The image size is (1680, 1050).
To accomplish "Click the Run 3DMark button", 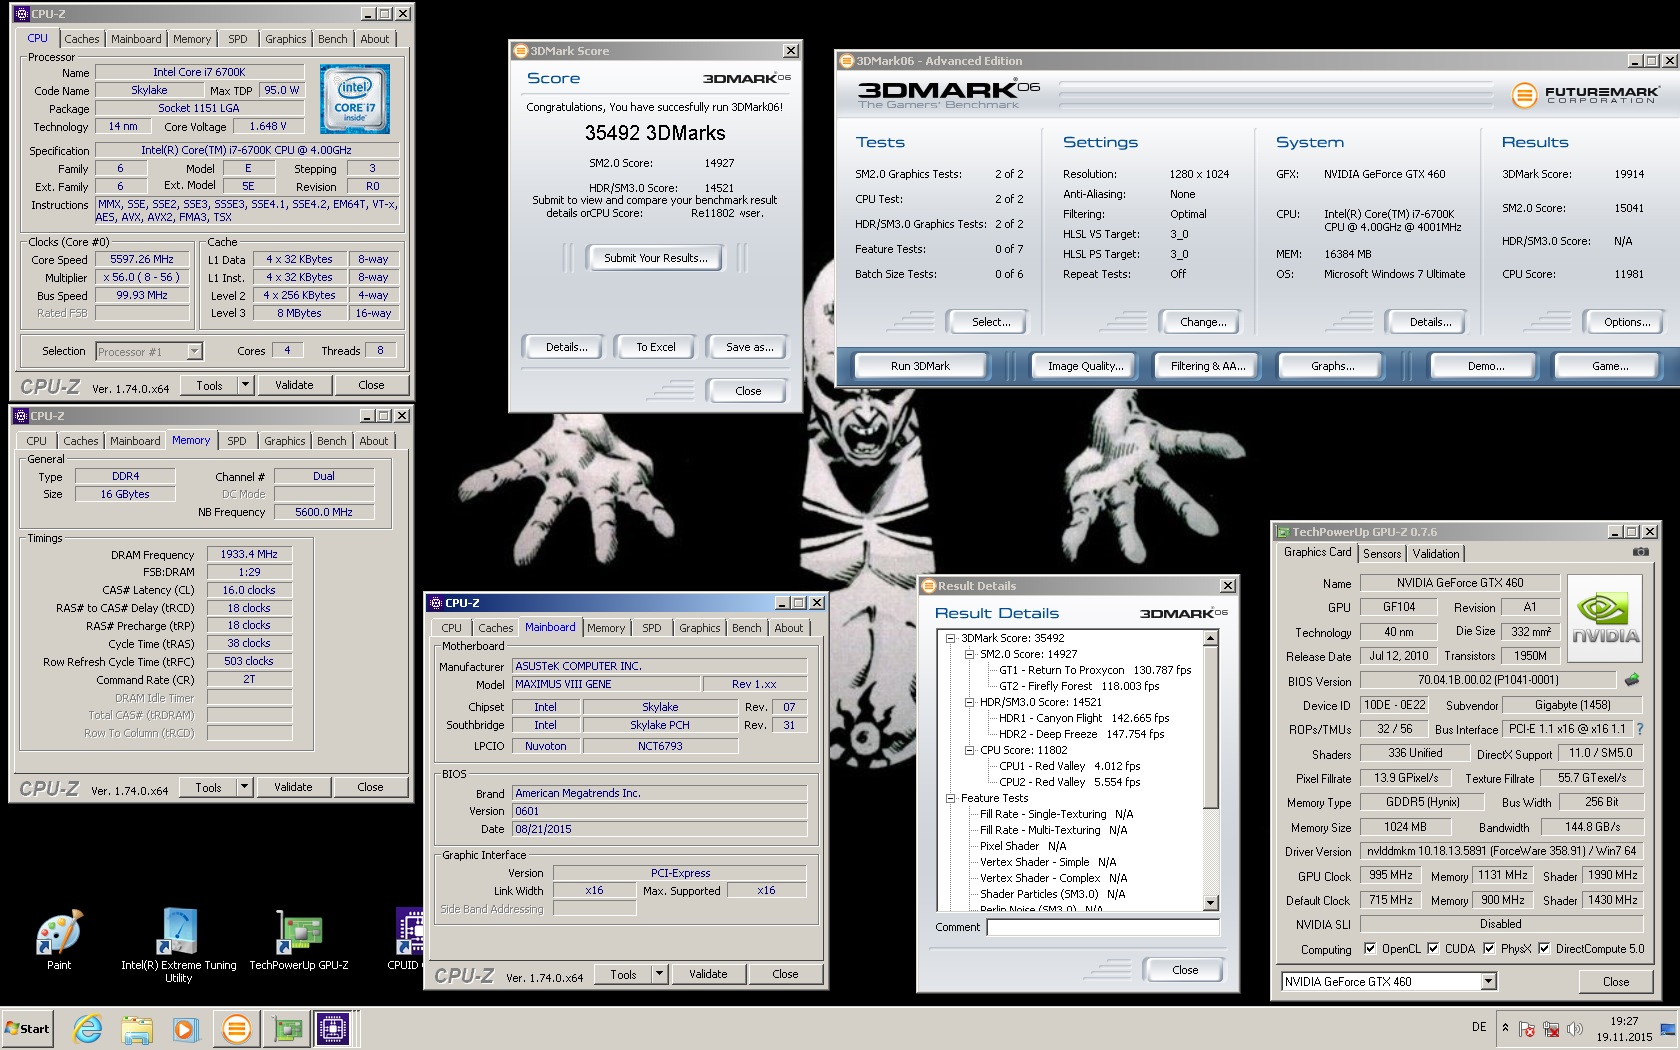I will click(x=920, y=366).
